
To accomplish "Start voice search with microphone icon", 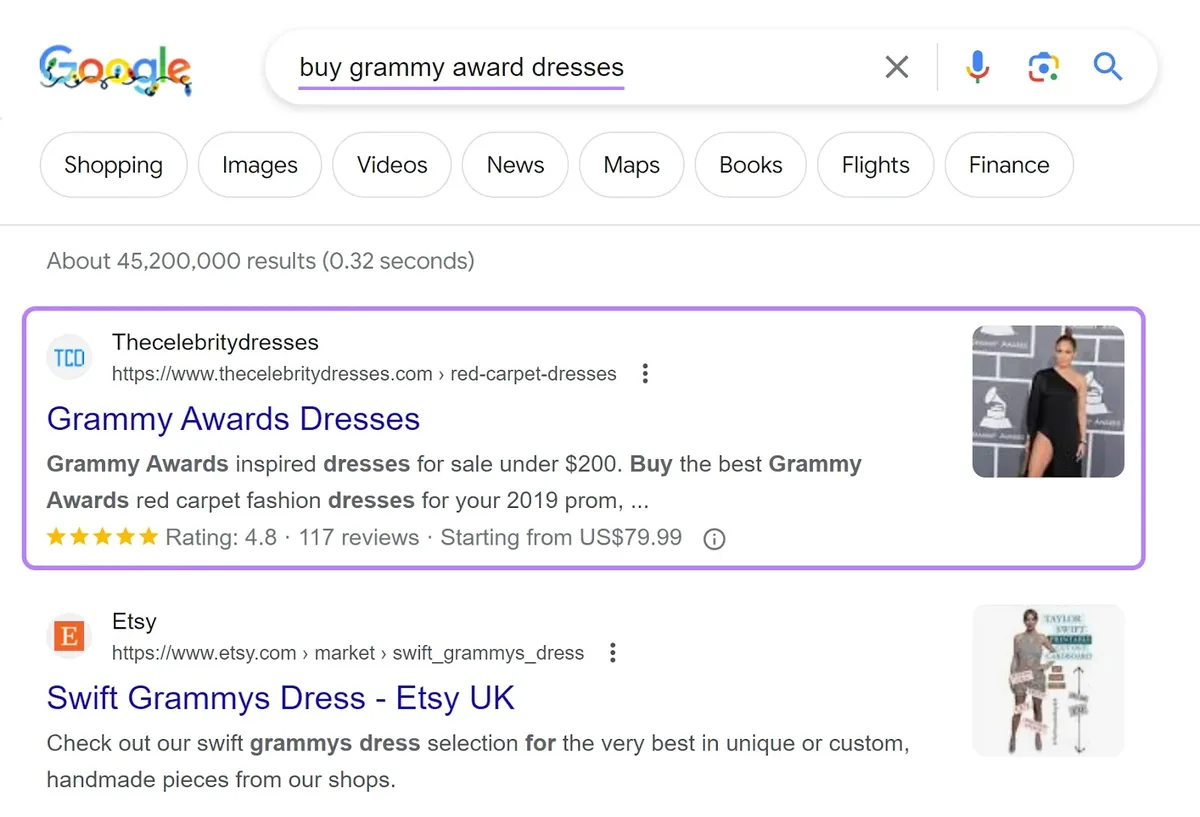I will (x=978, y=67).
